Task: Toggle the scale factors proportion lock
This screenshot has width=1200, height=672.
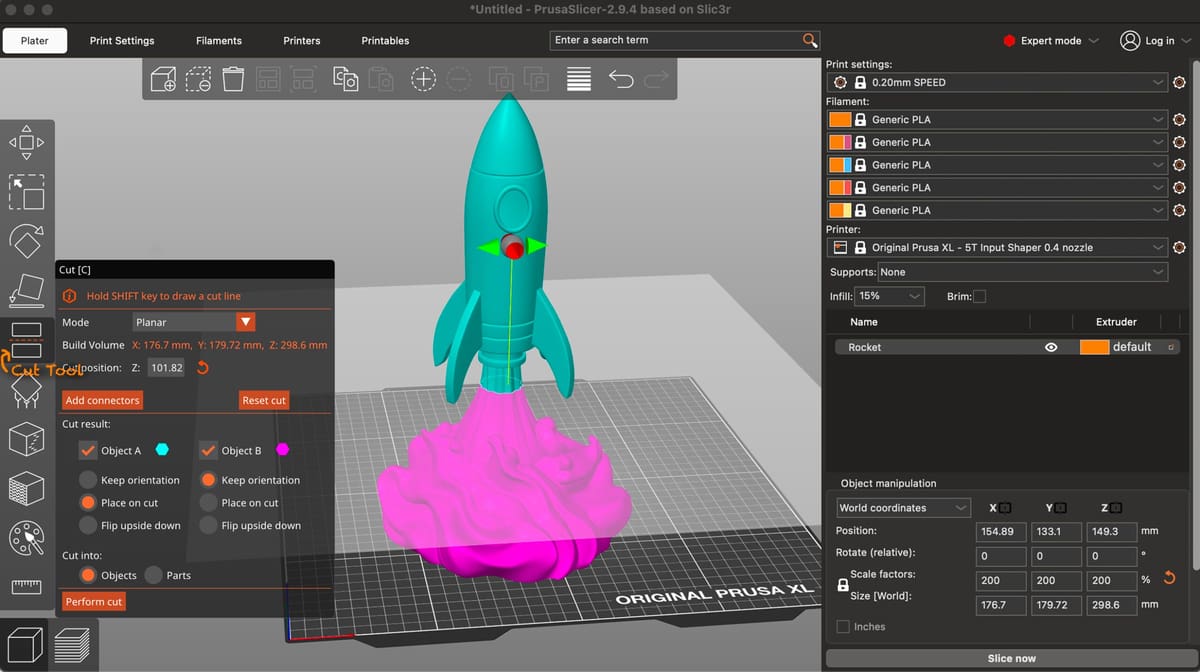Action: tap(843, 586)
